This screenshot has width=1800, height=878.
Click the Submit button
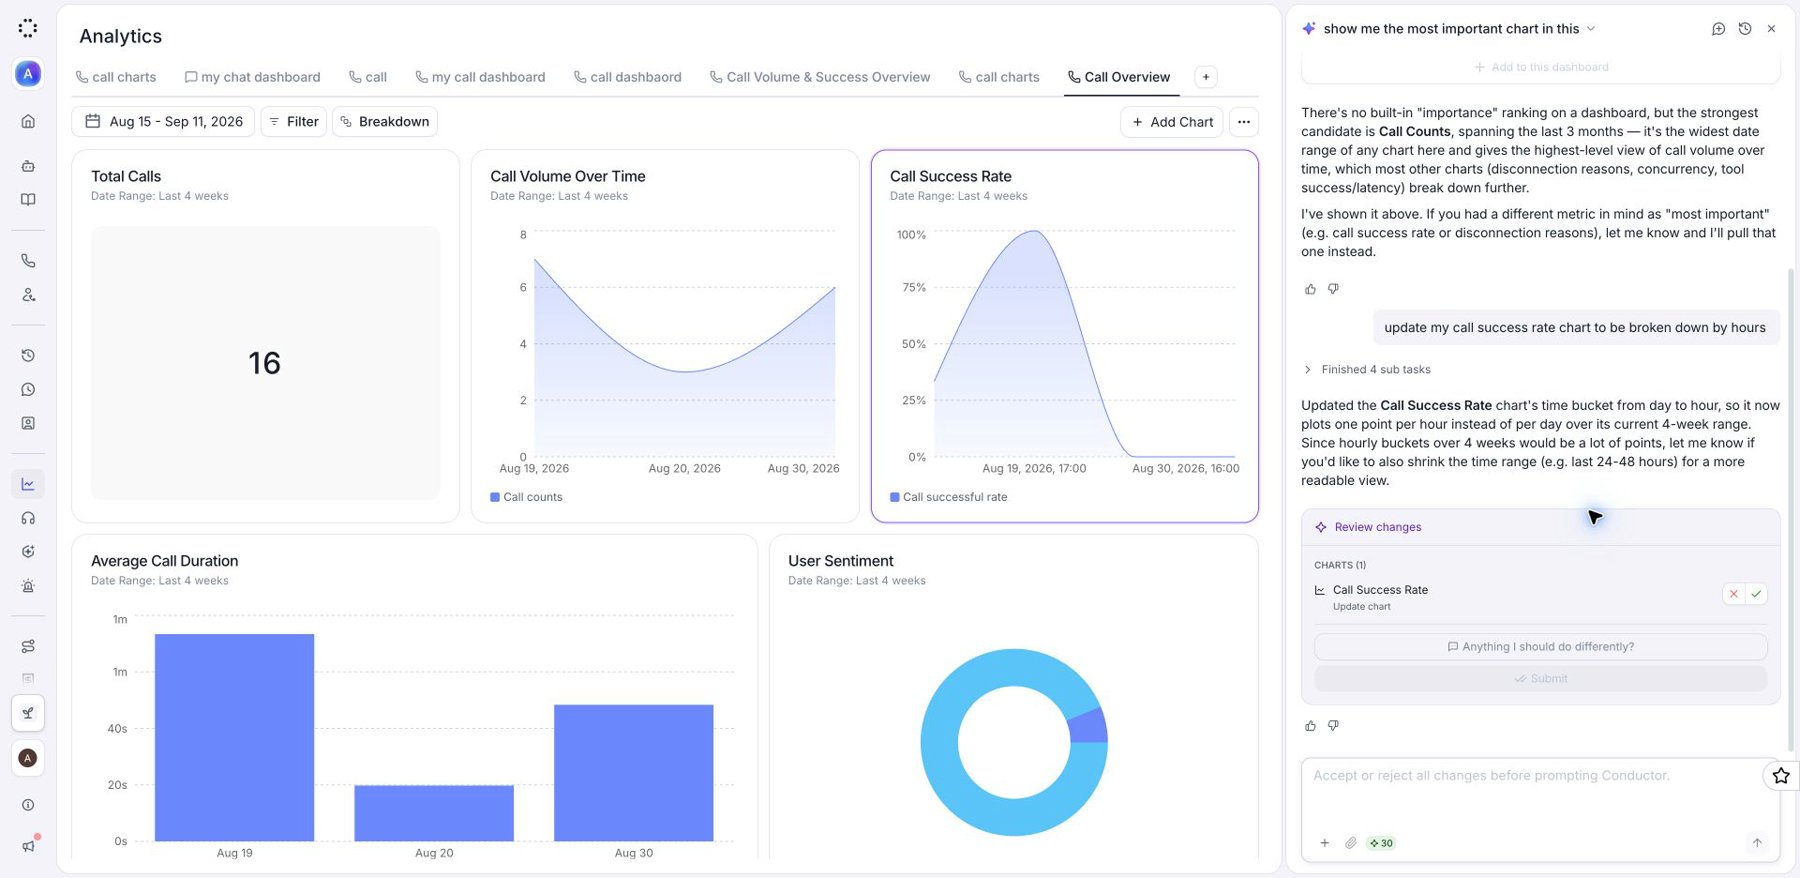(1541, 679)
